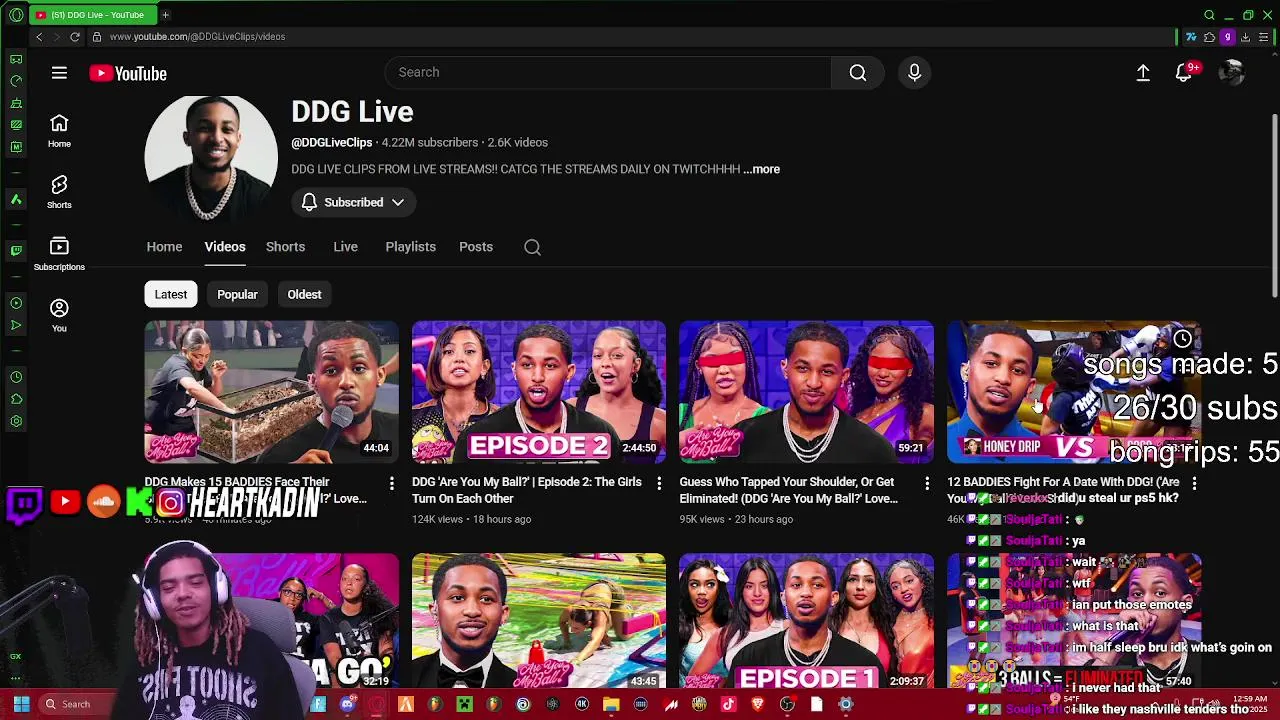The height and width of the screenshot is (720, 1280).
Task: Open options for Guess Who Tapped video
Action: coord(926,483)
